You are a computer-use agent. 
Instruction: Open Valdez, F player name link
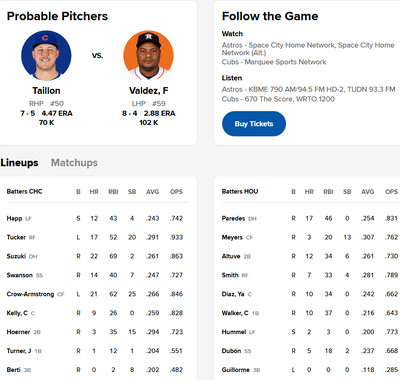coord(148,91)
